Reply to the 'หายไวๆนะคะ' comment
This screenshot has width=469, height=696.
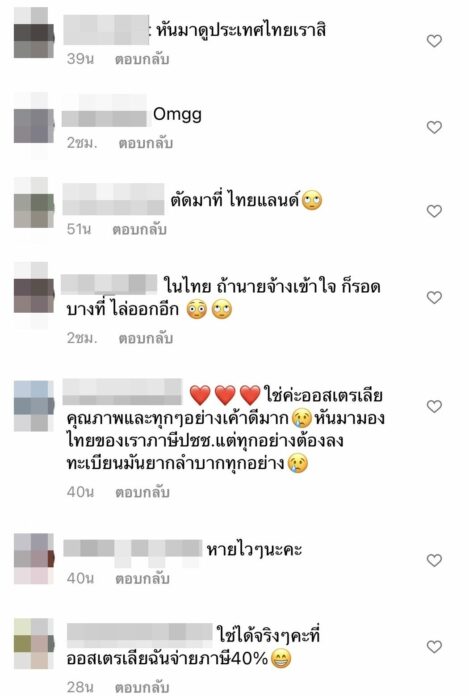pyautogui.click(x=142, y=579)
